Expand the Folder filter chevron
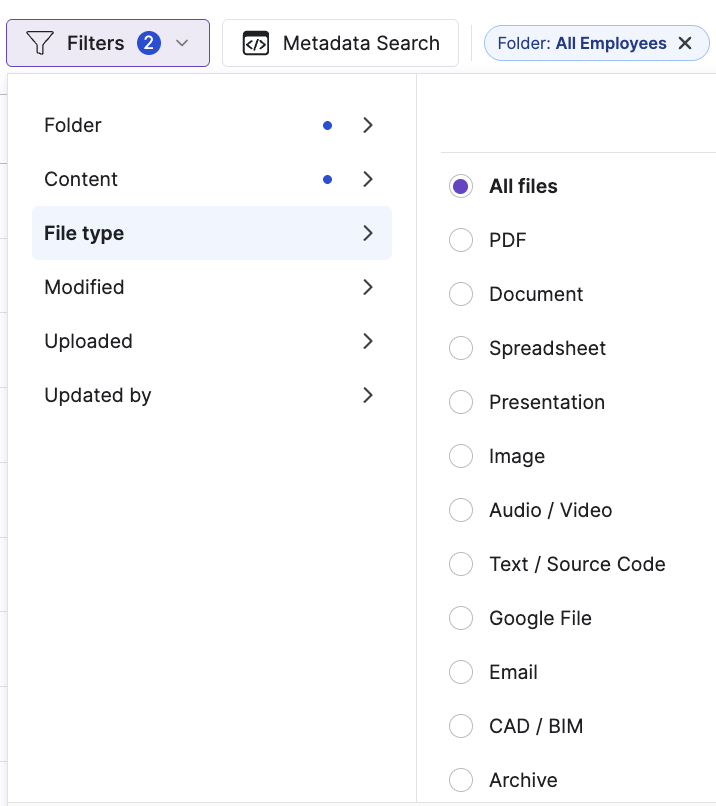Screen dimensions: 716x806 tap(368, 125)
